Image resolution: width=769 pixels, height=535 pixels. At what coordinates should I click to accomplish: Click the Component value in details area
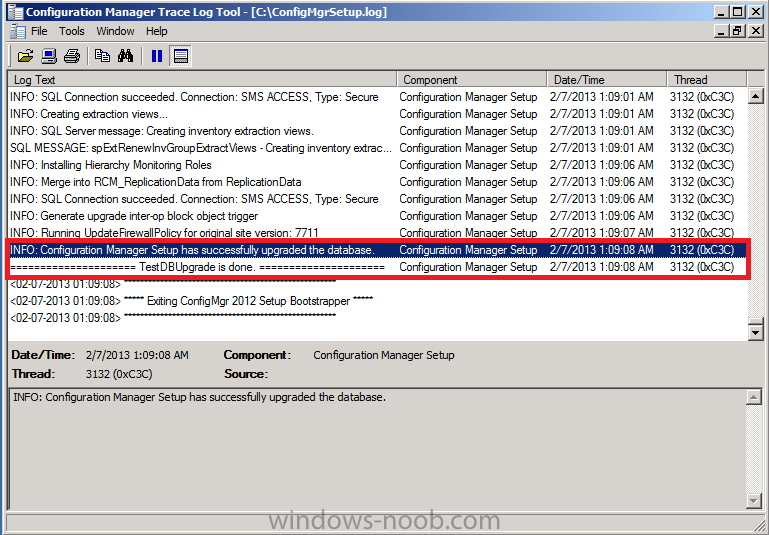click(x=384, y=355)
